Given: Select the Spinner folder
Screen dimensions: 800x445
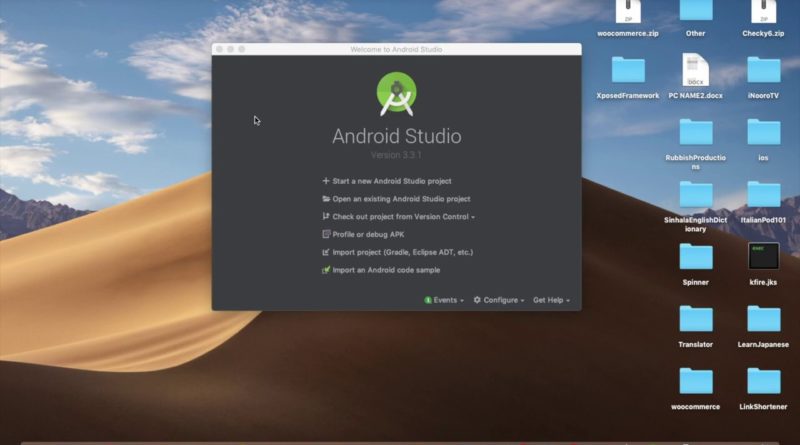Looking at the screenshot, I should [x=695, y=264].
